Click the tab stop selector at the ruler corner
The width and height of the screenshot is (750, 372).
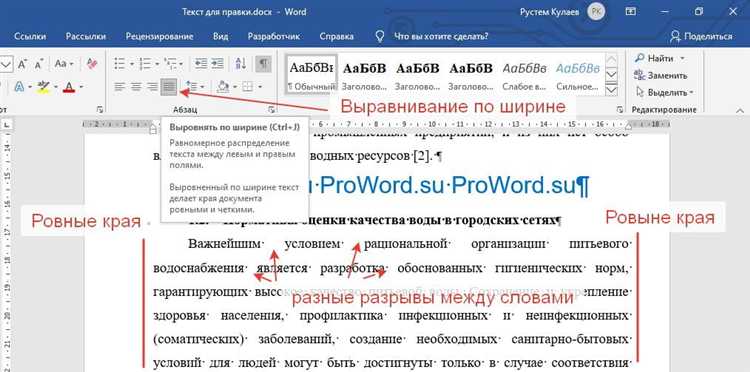pos(7,125)
